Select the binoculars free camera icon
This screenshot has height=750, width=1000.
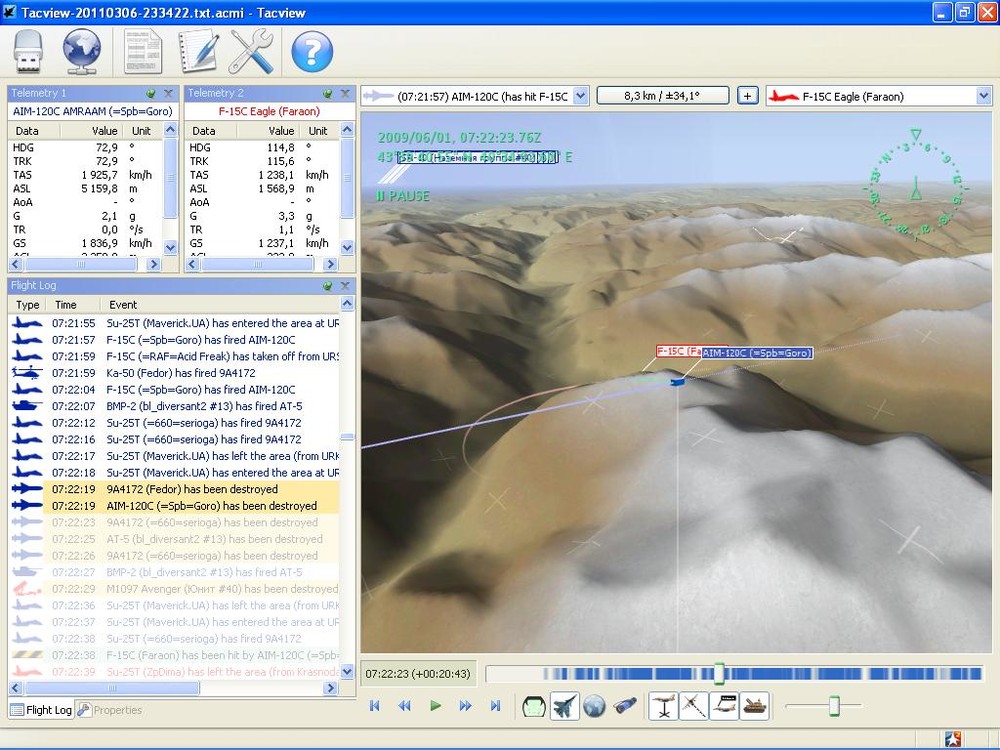point(625,706)
